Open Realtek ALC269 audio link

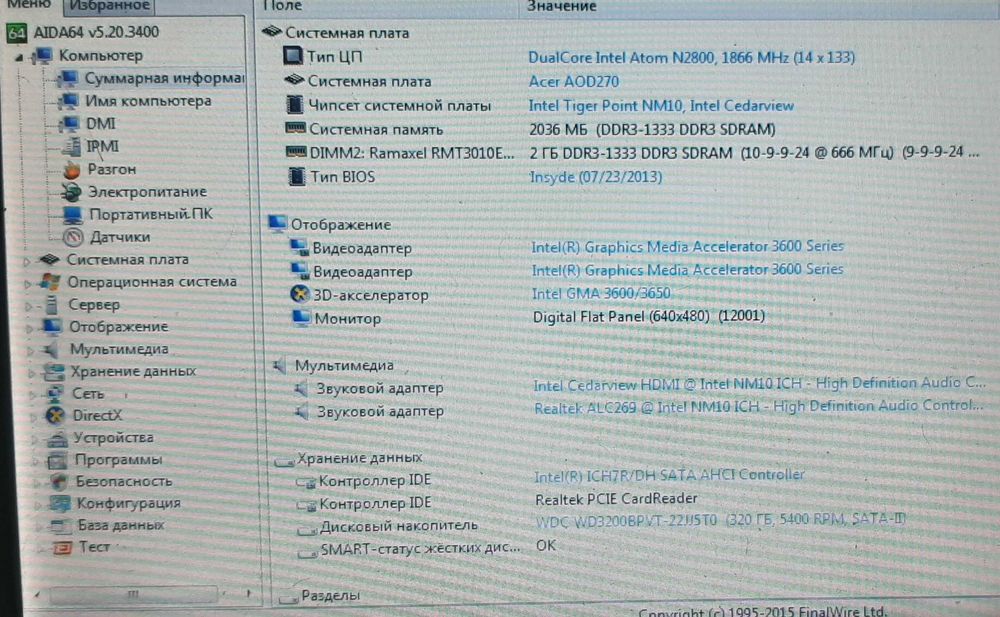[758, 406]
